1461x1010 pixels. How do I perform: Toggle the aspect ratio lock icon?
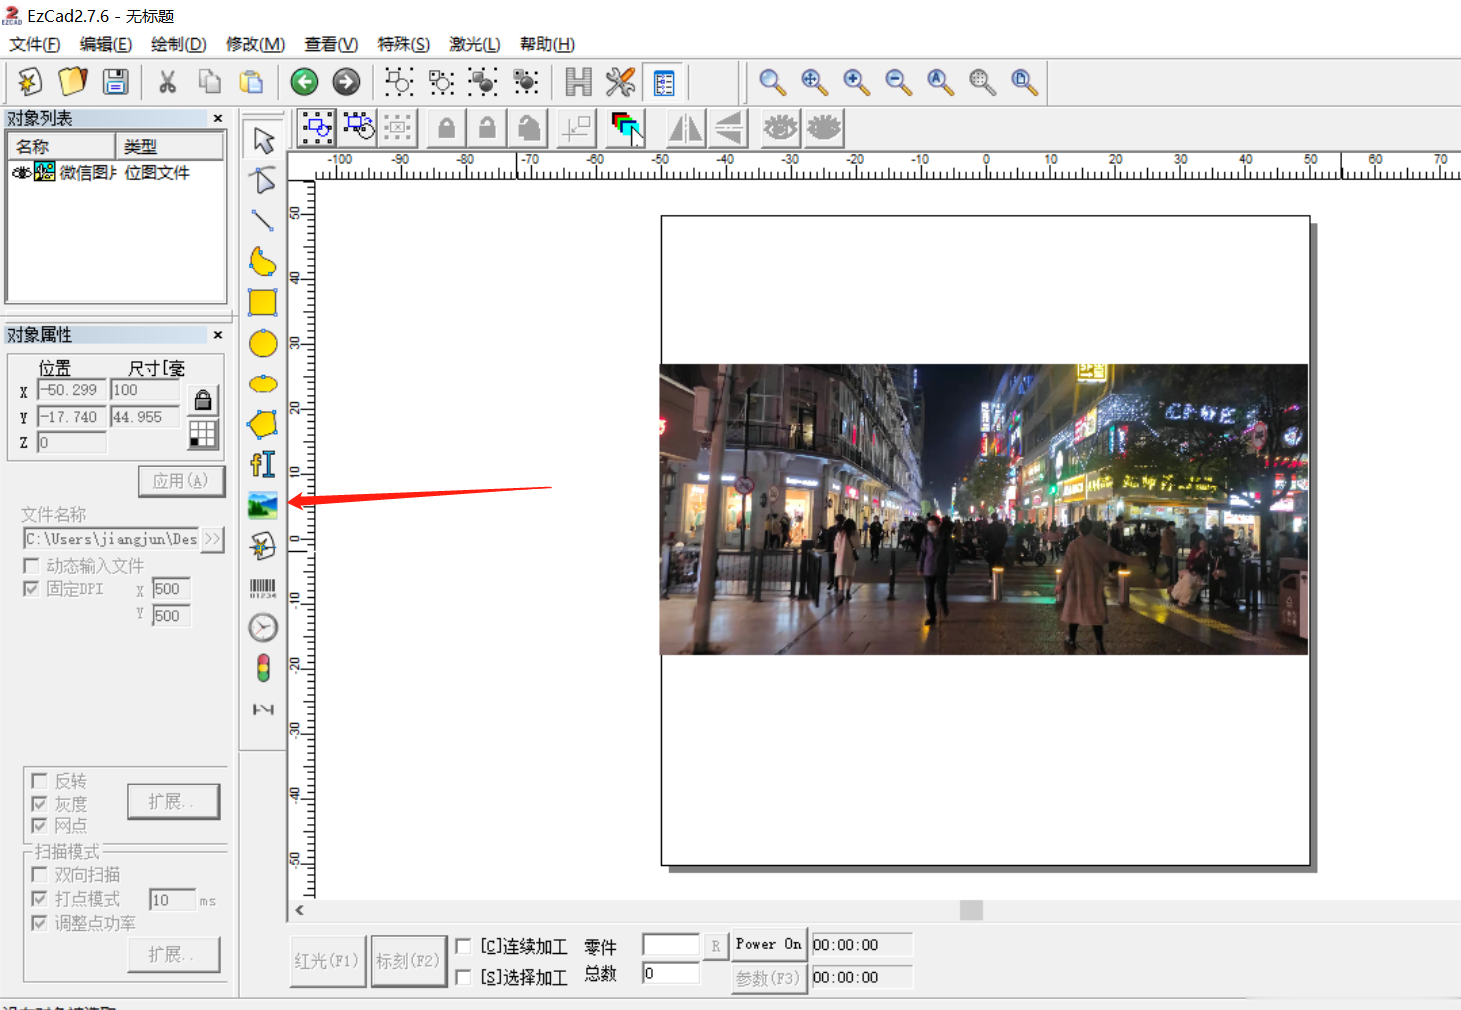click(203, 401)
